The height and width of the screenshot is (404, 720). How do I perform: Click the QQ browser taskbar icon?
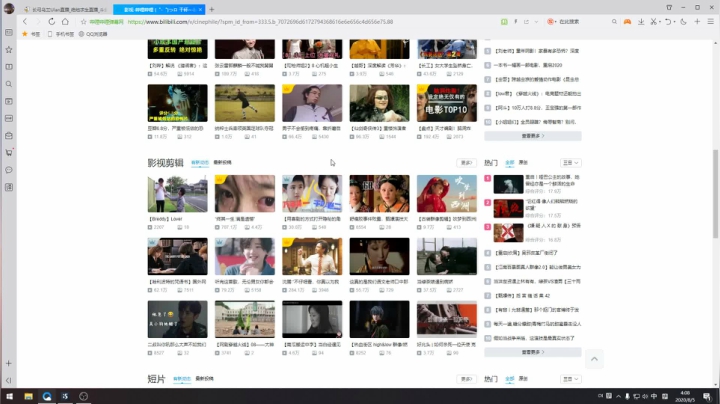point(47,396)
